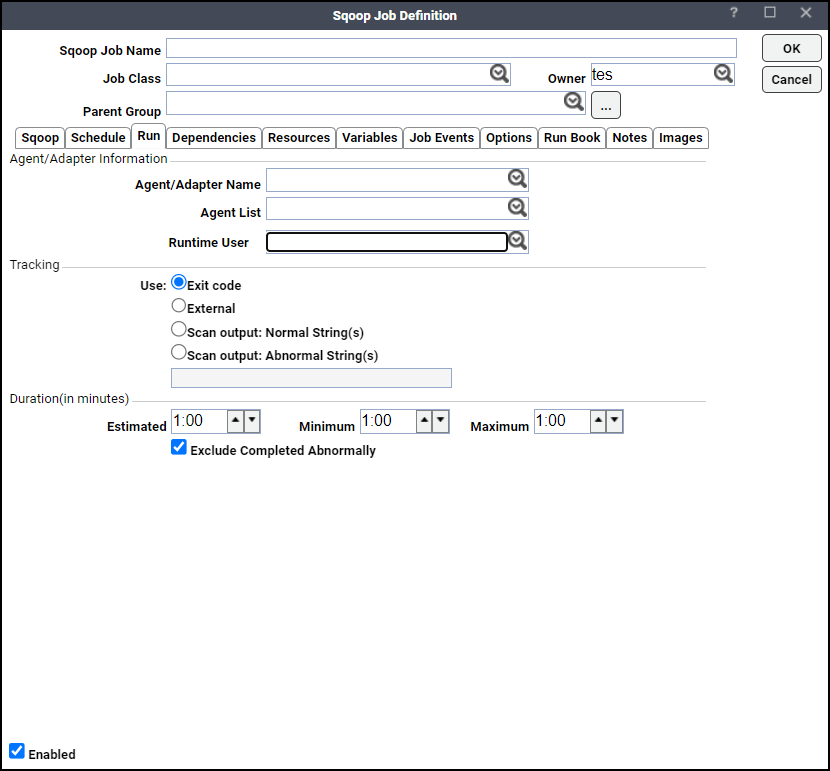Viewport: 830px width, 771px height.
Task: Switch to the Schedule tab
Action: click(x=98, y=138)
